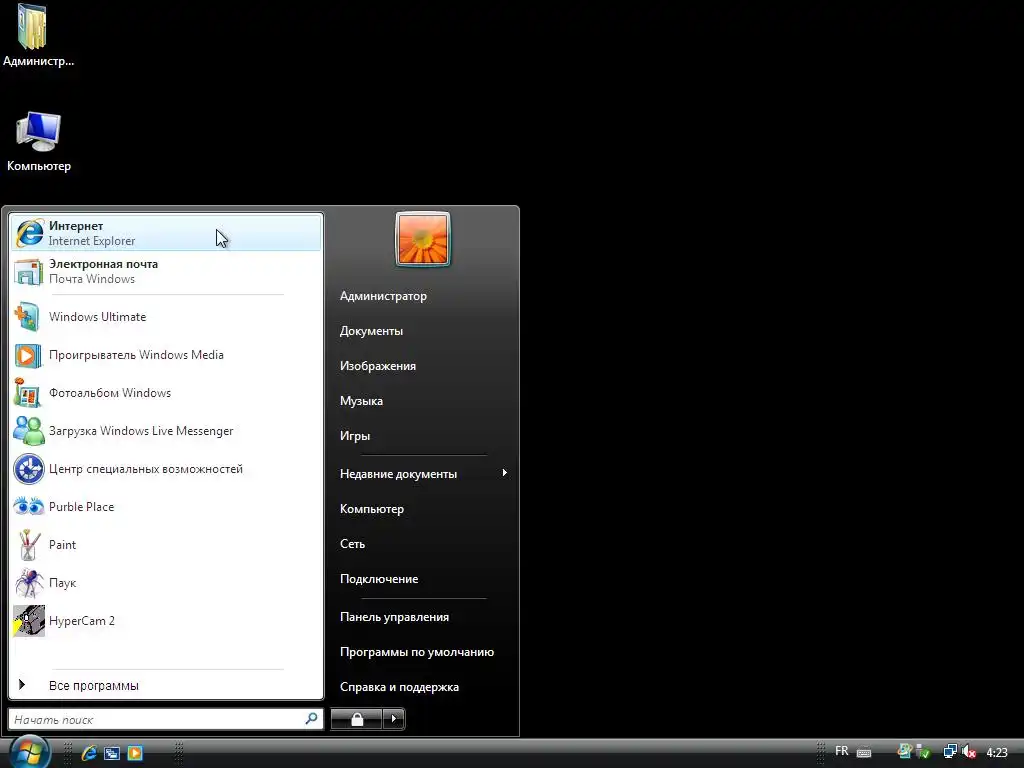Click tray icon with green checkmark

(923, 752)
